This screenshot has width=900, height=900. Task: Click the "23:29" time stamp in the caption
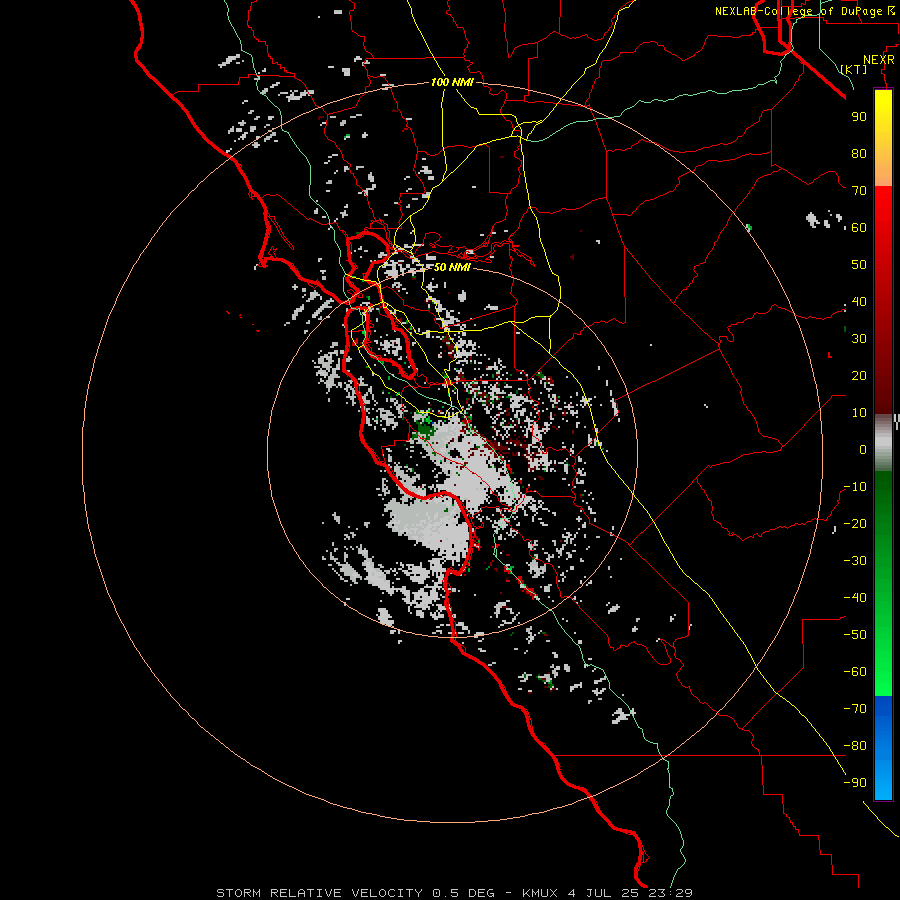671,893
